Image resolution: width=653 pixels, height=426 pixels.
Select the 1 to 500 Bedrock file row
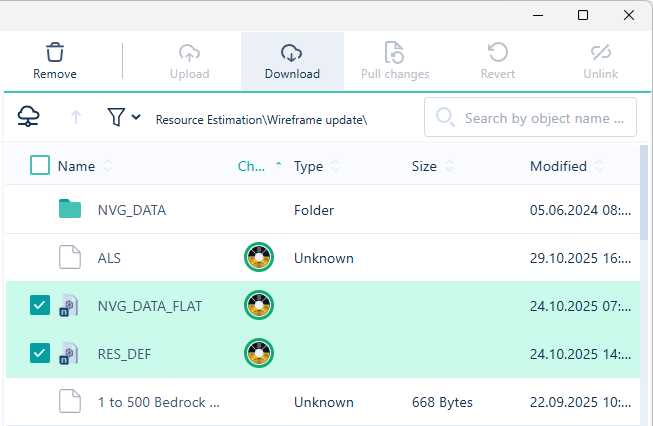pyautogui.click(x=158, y=402)
